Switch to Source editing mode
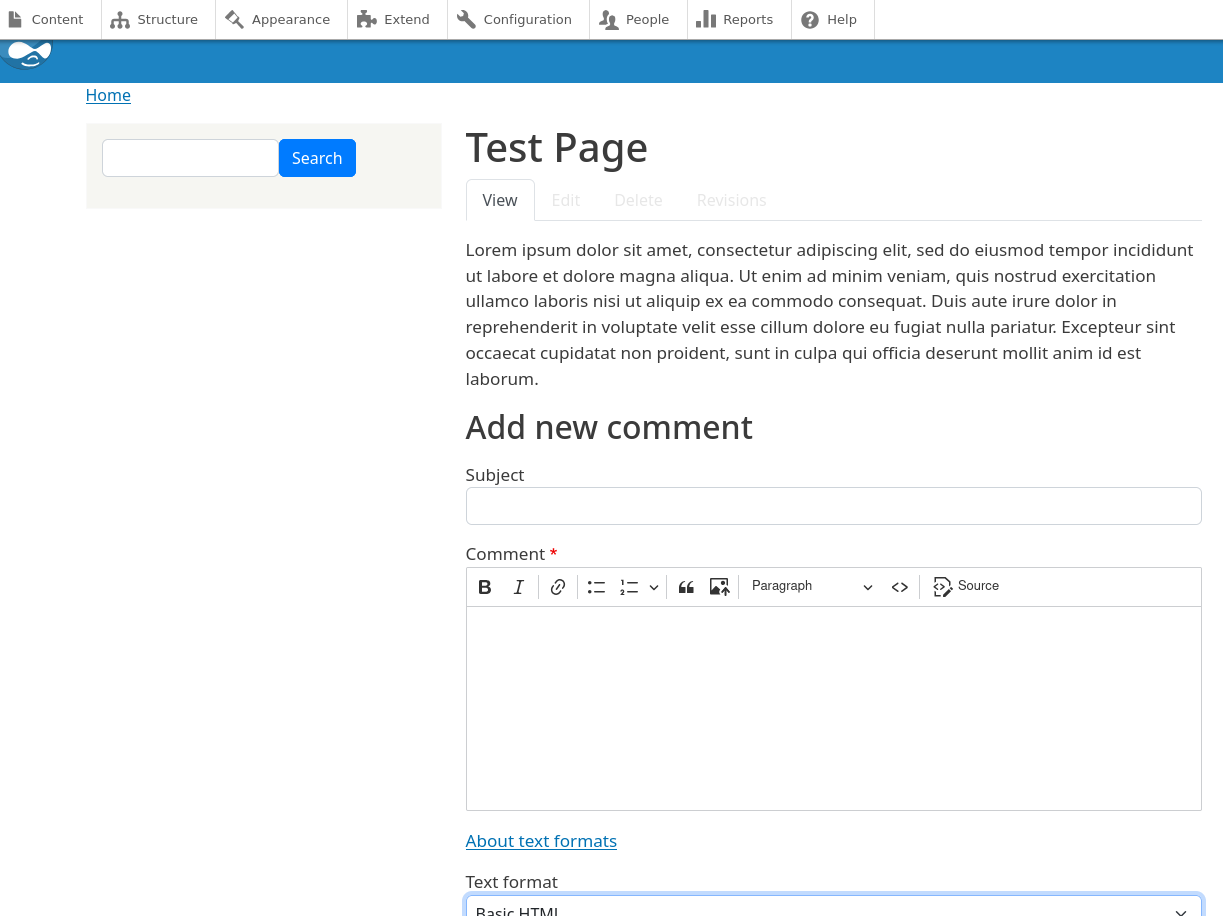This screenshot has height=916, width=1223. 964,587
